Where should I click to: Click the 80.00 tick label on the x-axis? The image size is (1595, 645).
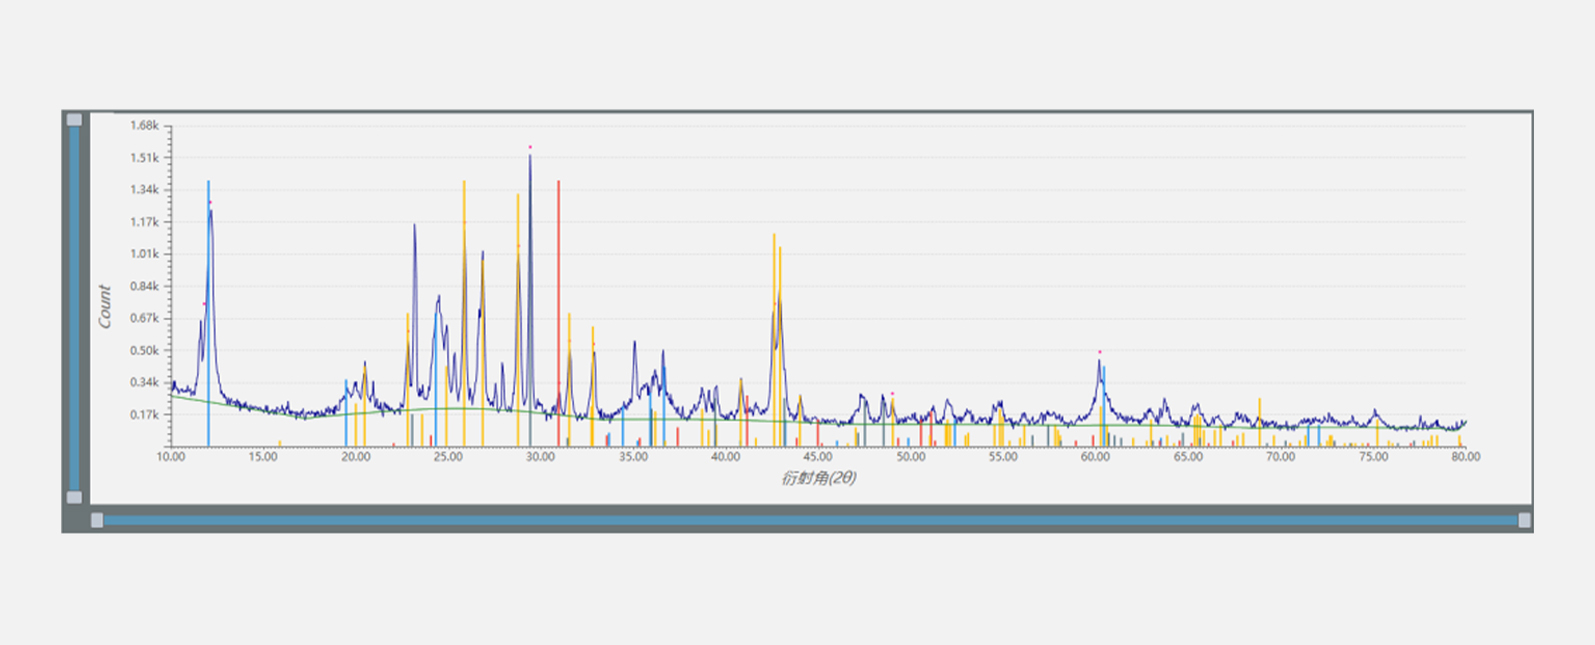click(1465, 457)
